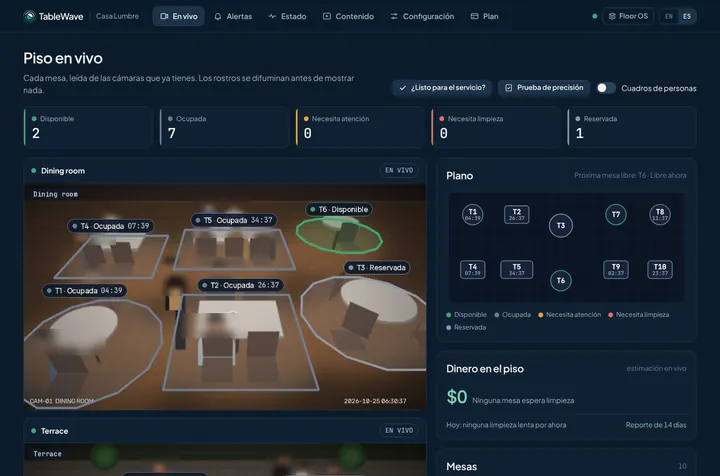Screen dimensions: 720x476
Task: Click the T2 · Ocupada 26:37 label
Action: [241, 285]
